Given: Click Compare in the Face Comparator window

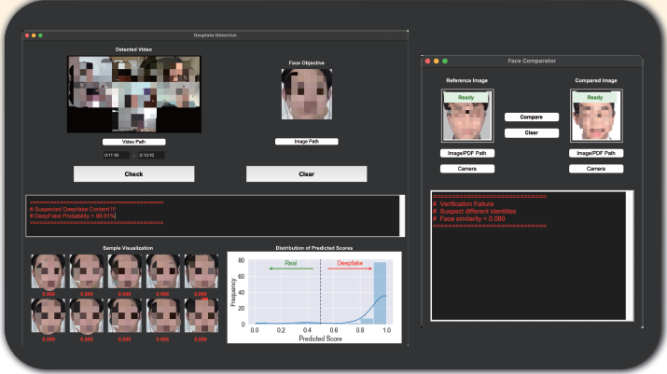Looking at the screenshot, I should pyautogui.click(x=531, y=117).
